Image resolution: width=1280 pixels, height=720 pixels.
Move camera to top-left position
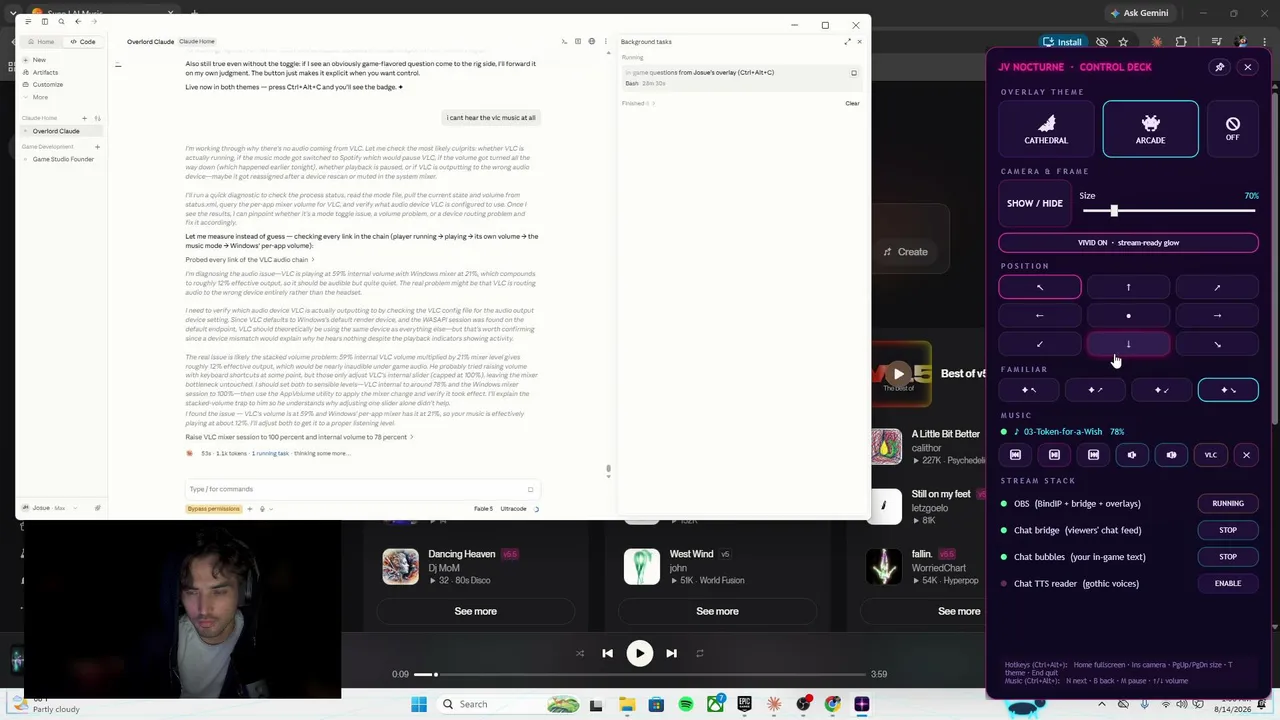[x=1040, y=288]
